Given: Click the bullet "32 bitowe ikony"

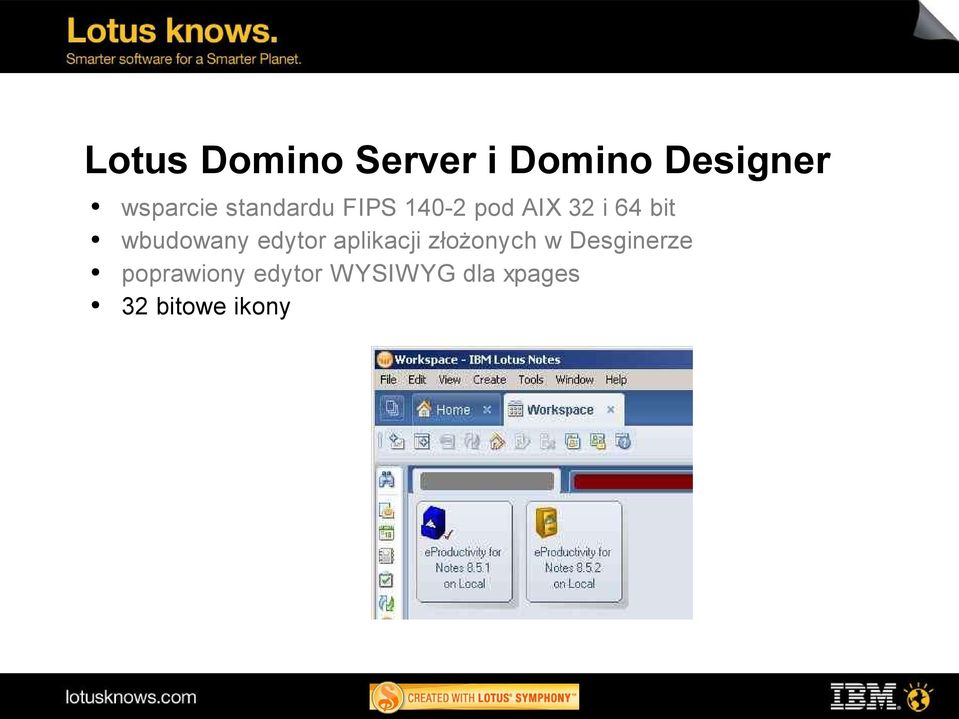Looking at the screenshot, I should click(x=206, y=306).
